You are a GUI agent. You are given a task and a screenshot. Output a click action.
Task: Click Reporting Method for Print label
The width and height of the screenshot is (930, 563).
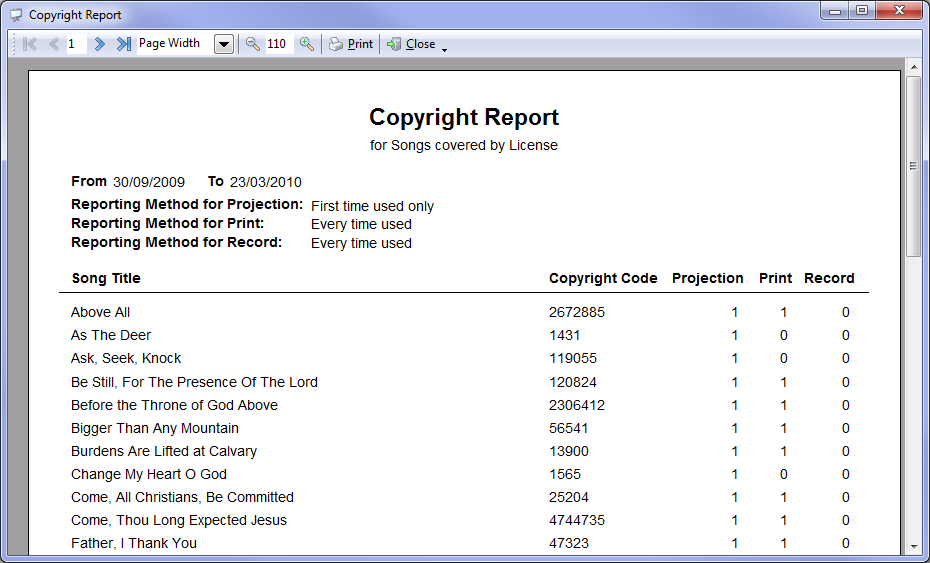(167, 223)
